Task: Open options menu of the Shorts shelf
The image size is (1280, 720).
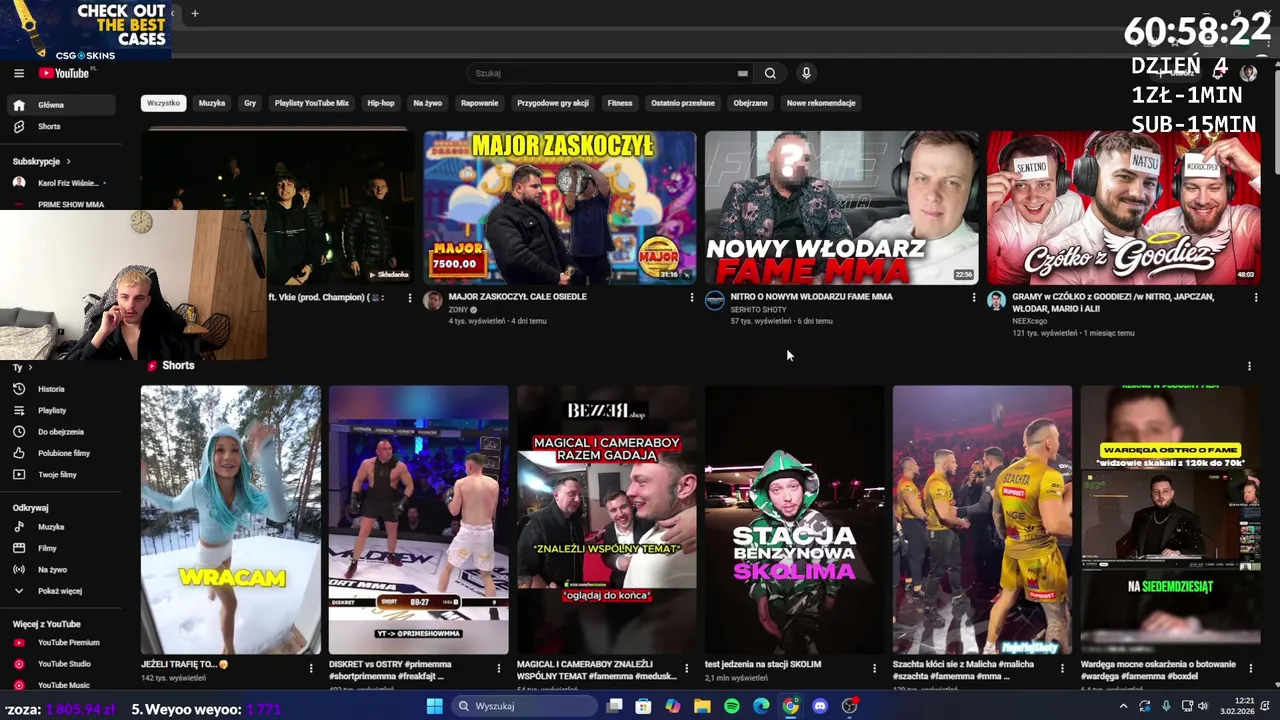Action: pos(1249,366)
